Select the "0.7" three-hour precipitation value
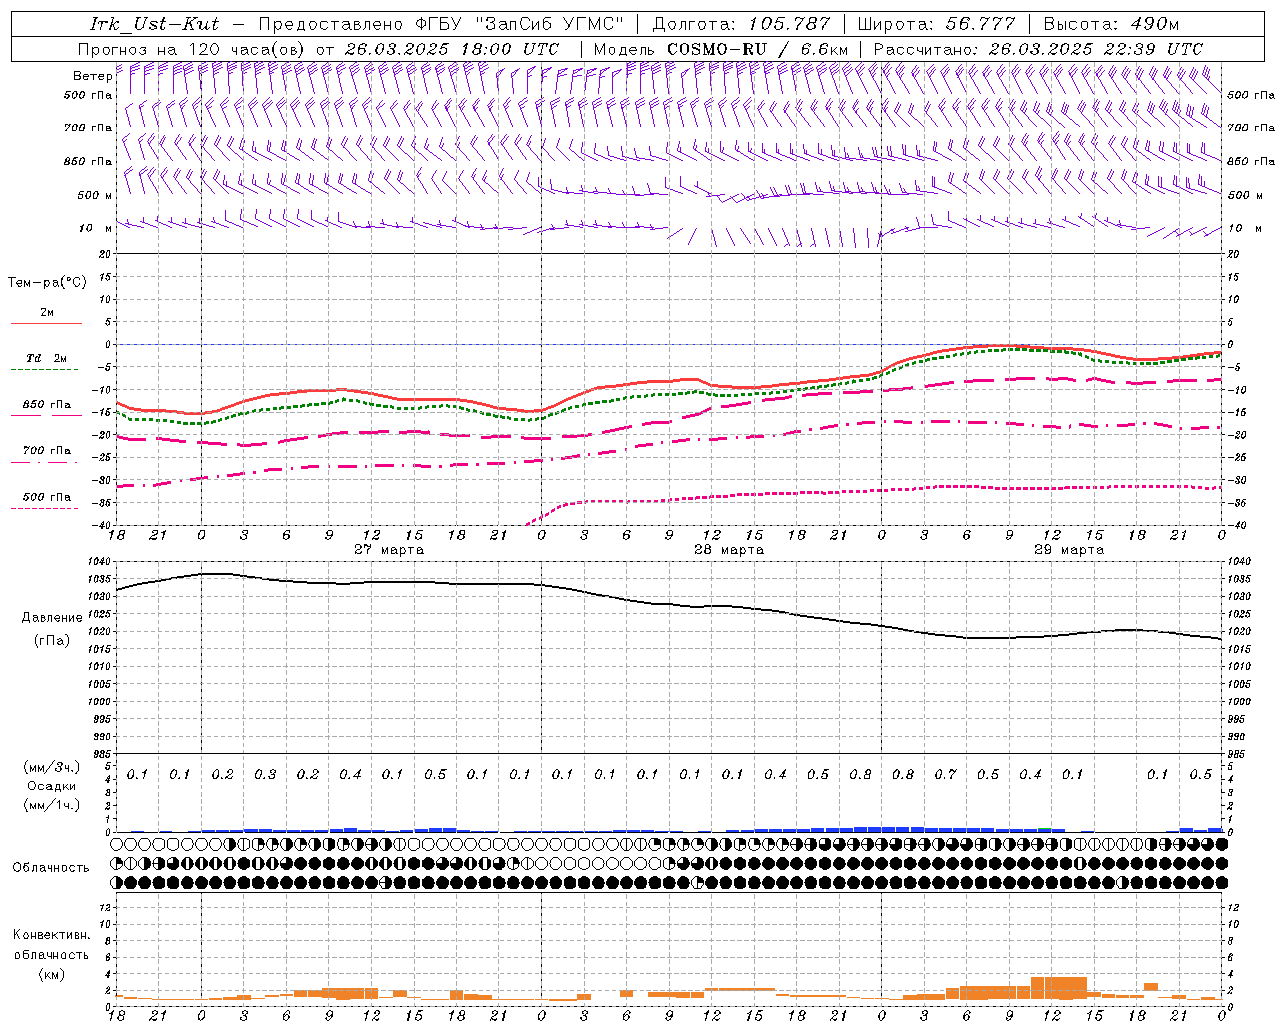 tap(945, 775)
